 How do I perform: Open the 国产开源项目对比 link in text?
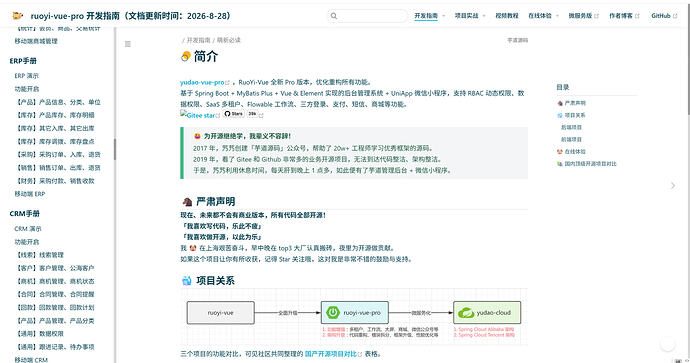pos(331,354)
